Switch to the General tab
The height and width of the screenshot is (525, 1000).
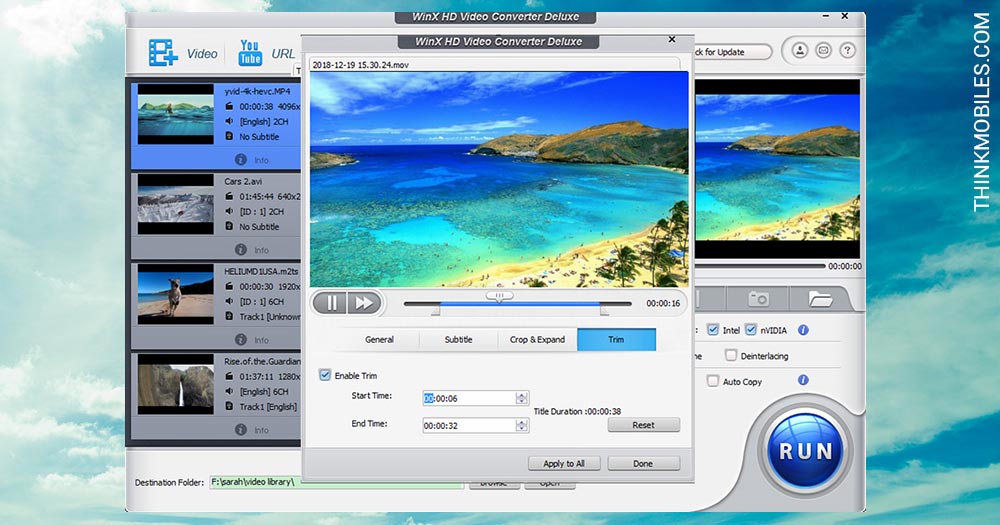(x=379, y=339)
